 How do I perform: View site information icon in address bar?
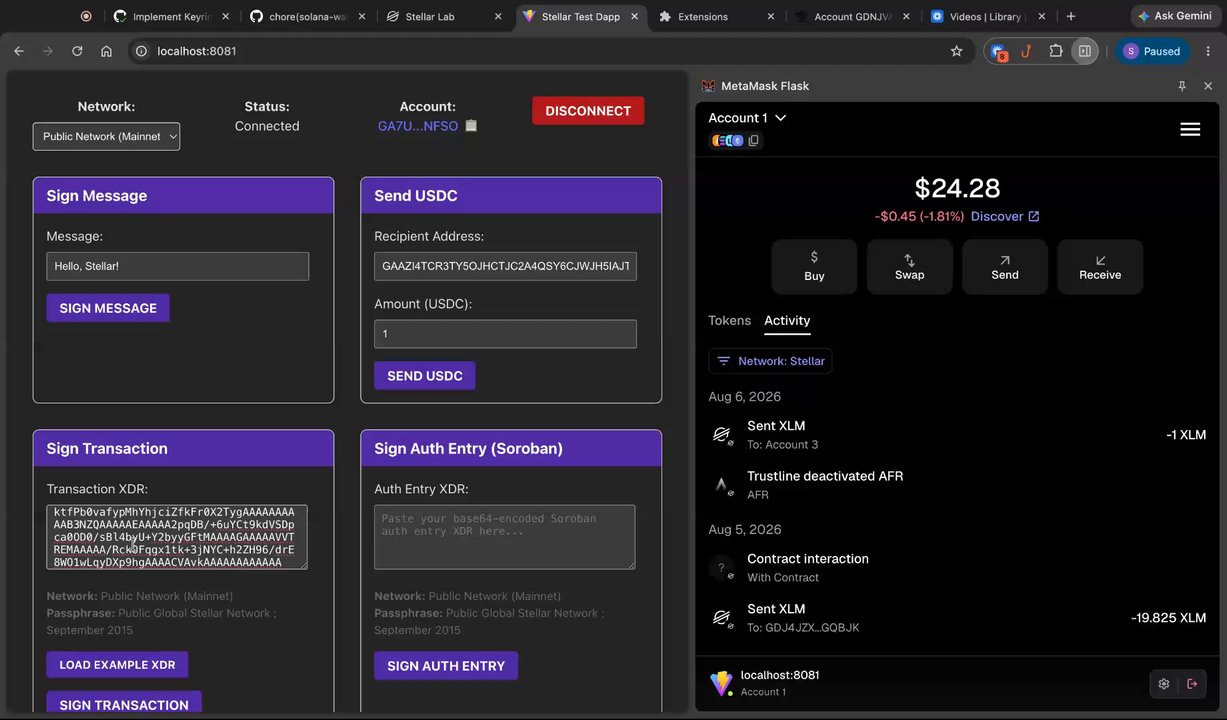pyautogui.click(x=142, y=51)
